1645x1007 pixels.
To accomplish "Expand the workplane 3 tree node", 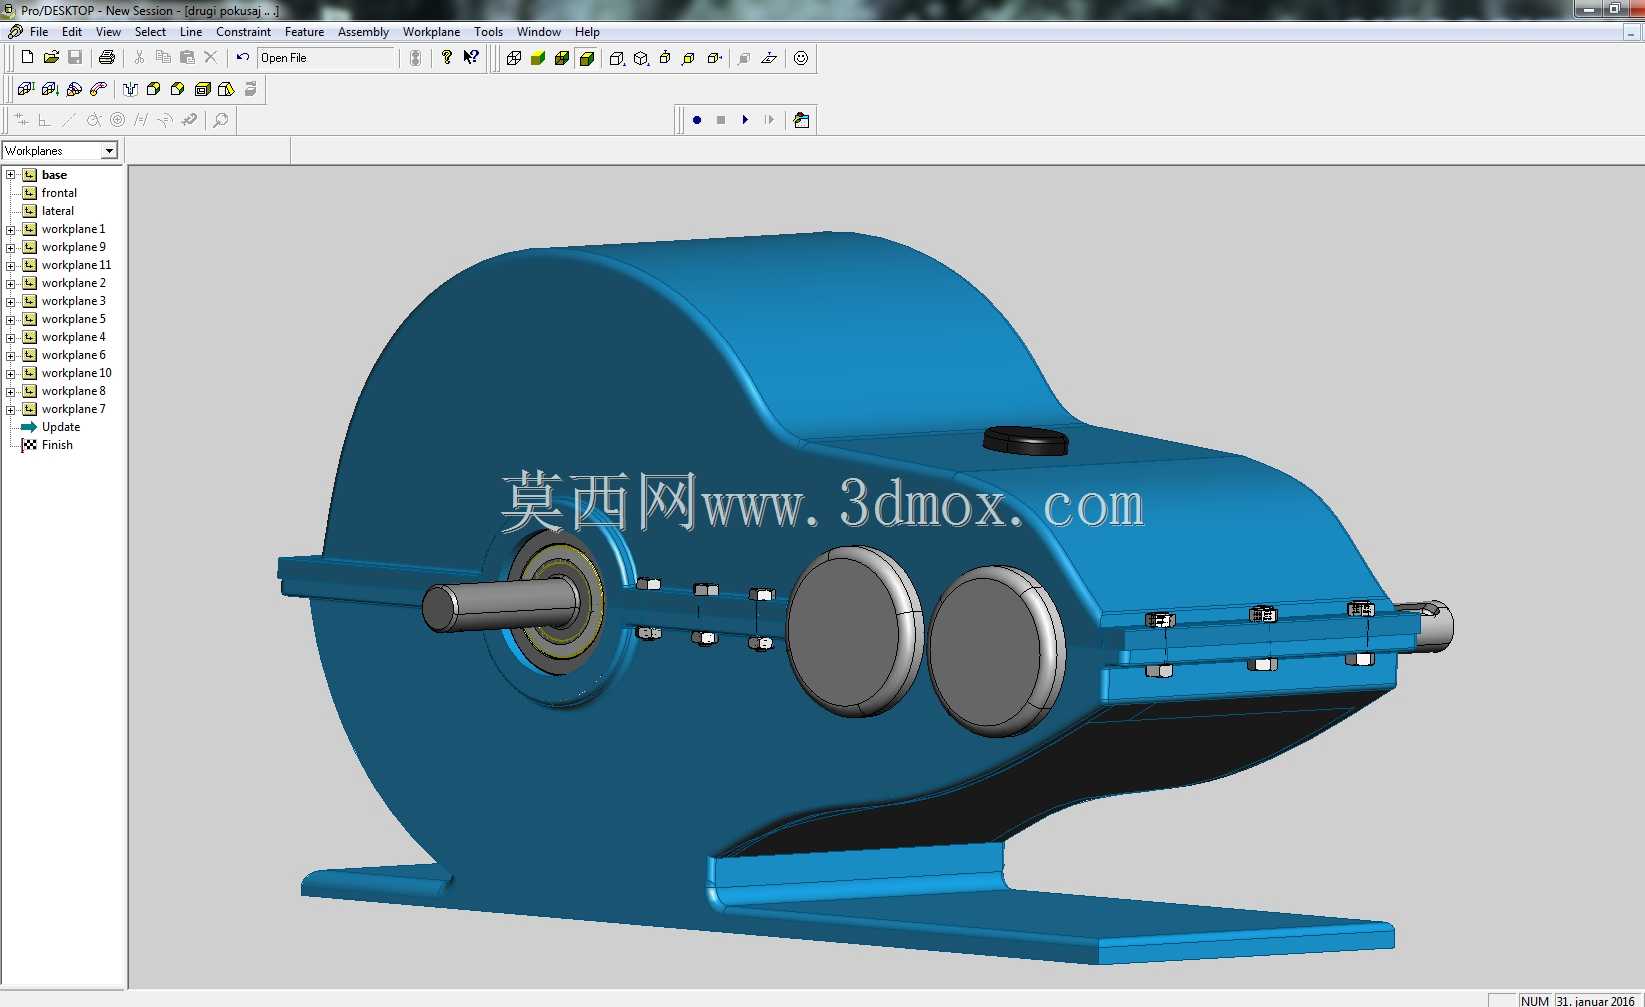I will [11, 301].
